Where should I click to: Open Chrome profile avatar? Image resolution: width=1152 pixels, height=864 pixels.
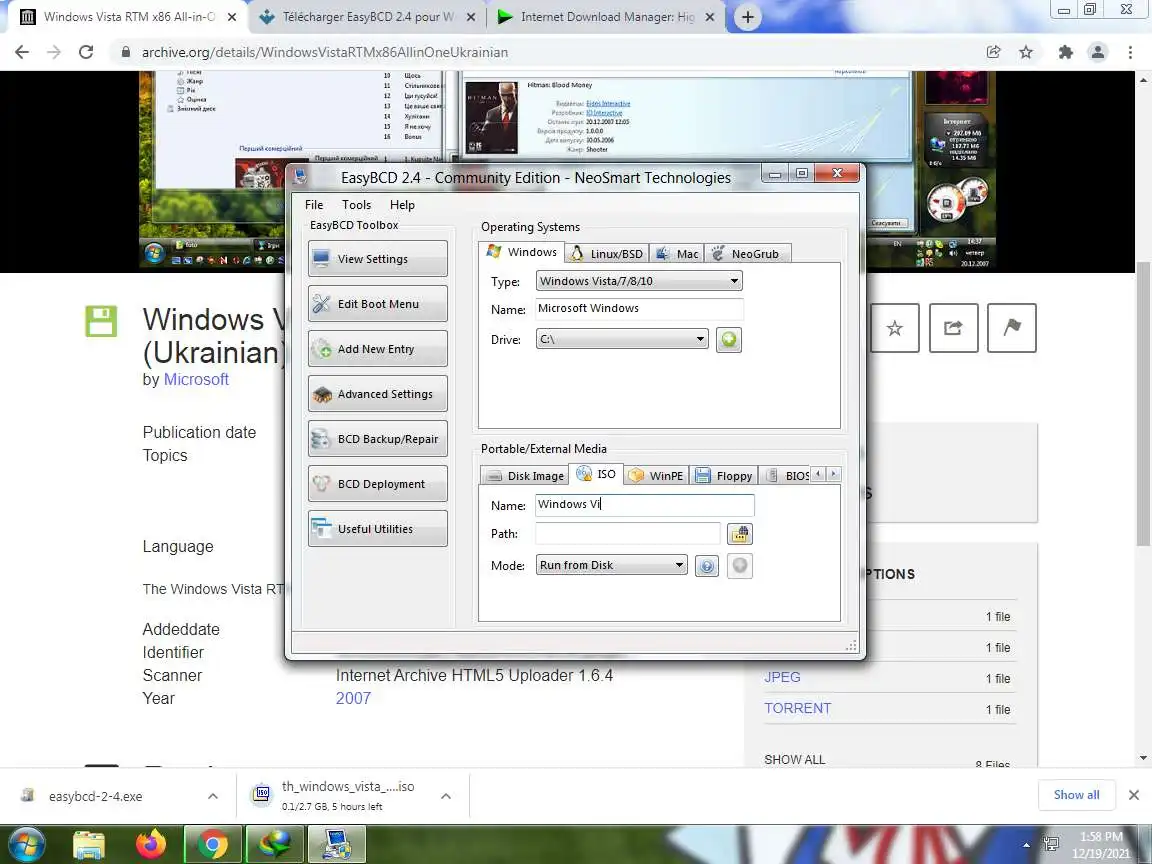click(1098, 52)
